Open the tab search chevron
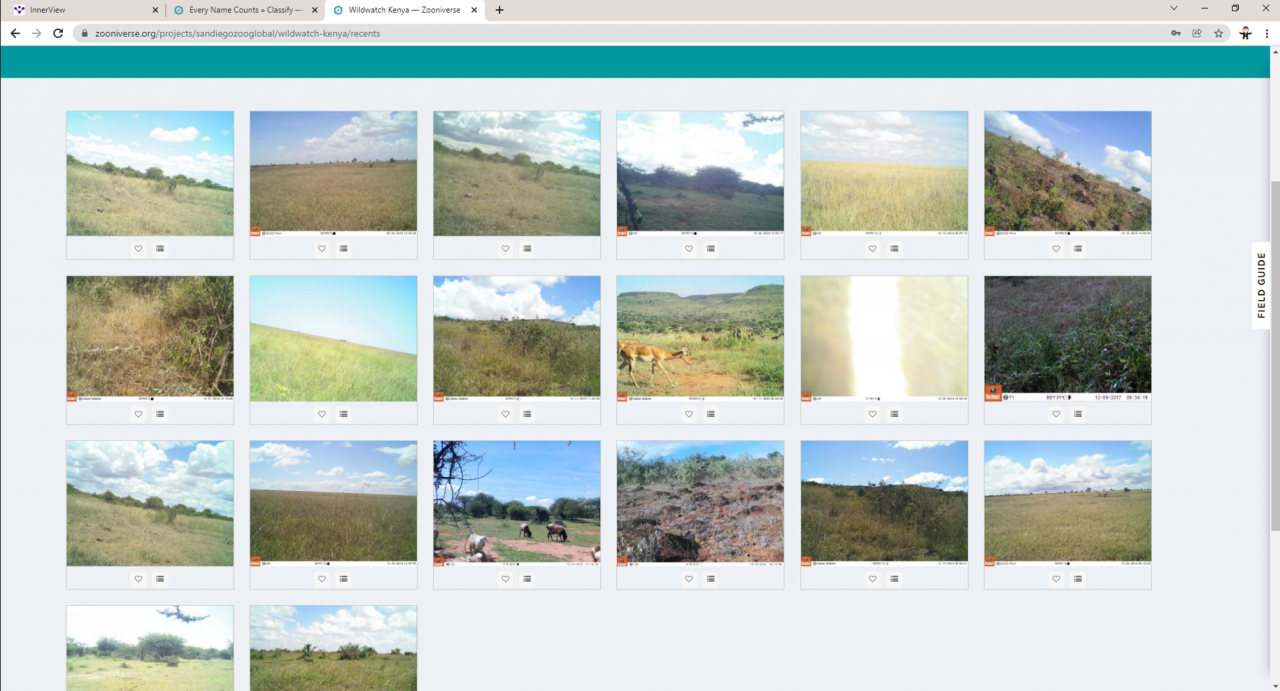Screen dimensions: 1280x691 coord(1174,8)
